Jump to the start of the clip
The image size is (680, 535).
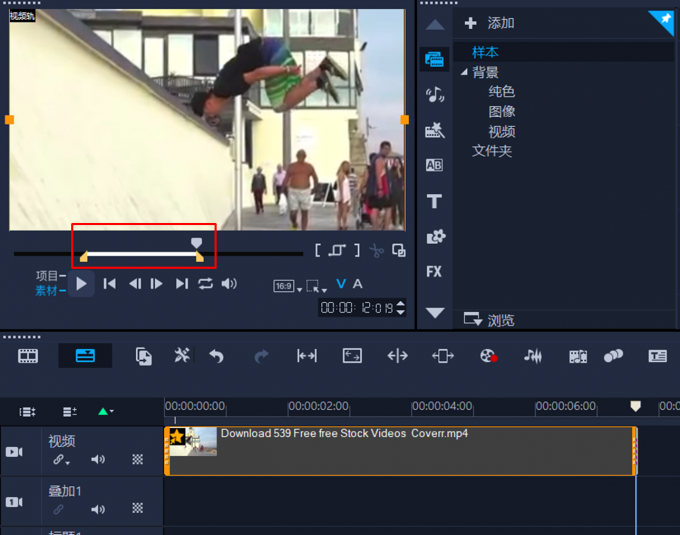pos(110,284)
